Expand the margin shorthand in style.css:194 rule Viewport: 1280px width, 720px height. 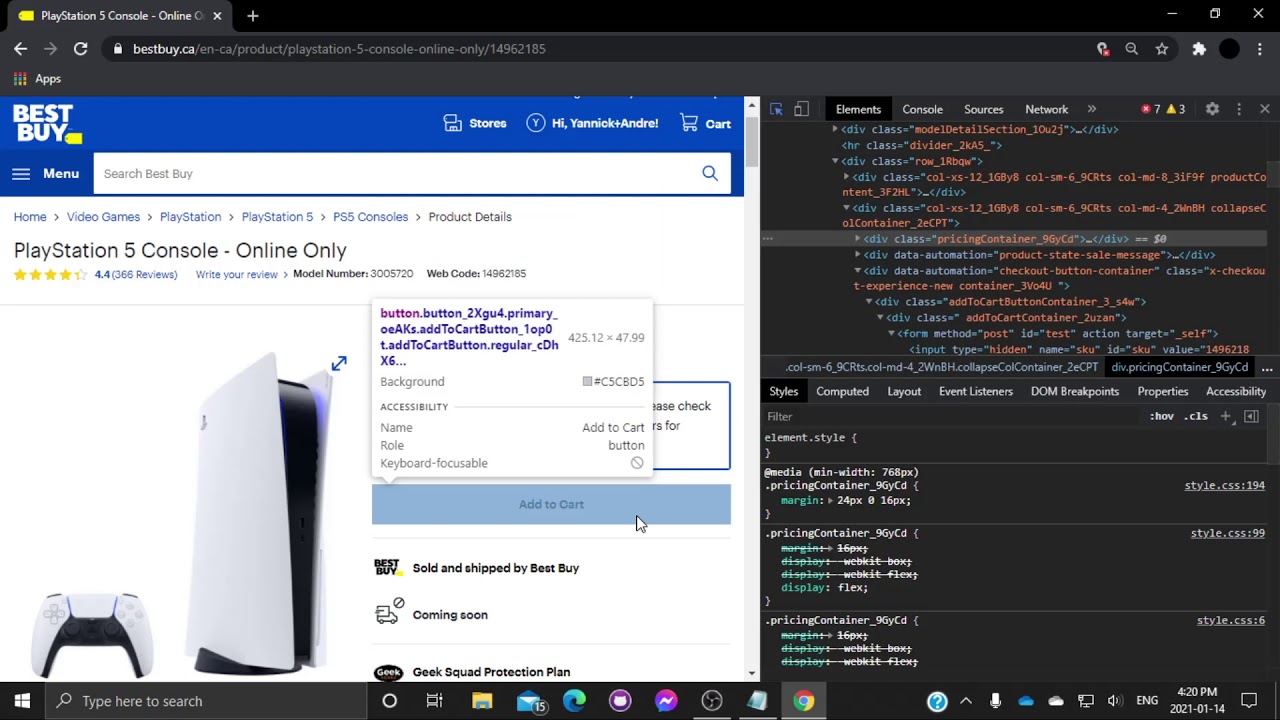830,500
